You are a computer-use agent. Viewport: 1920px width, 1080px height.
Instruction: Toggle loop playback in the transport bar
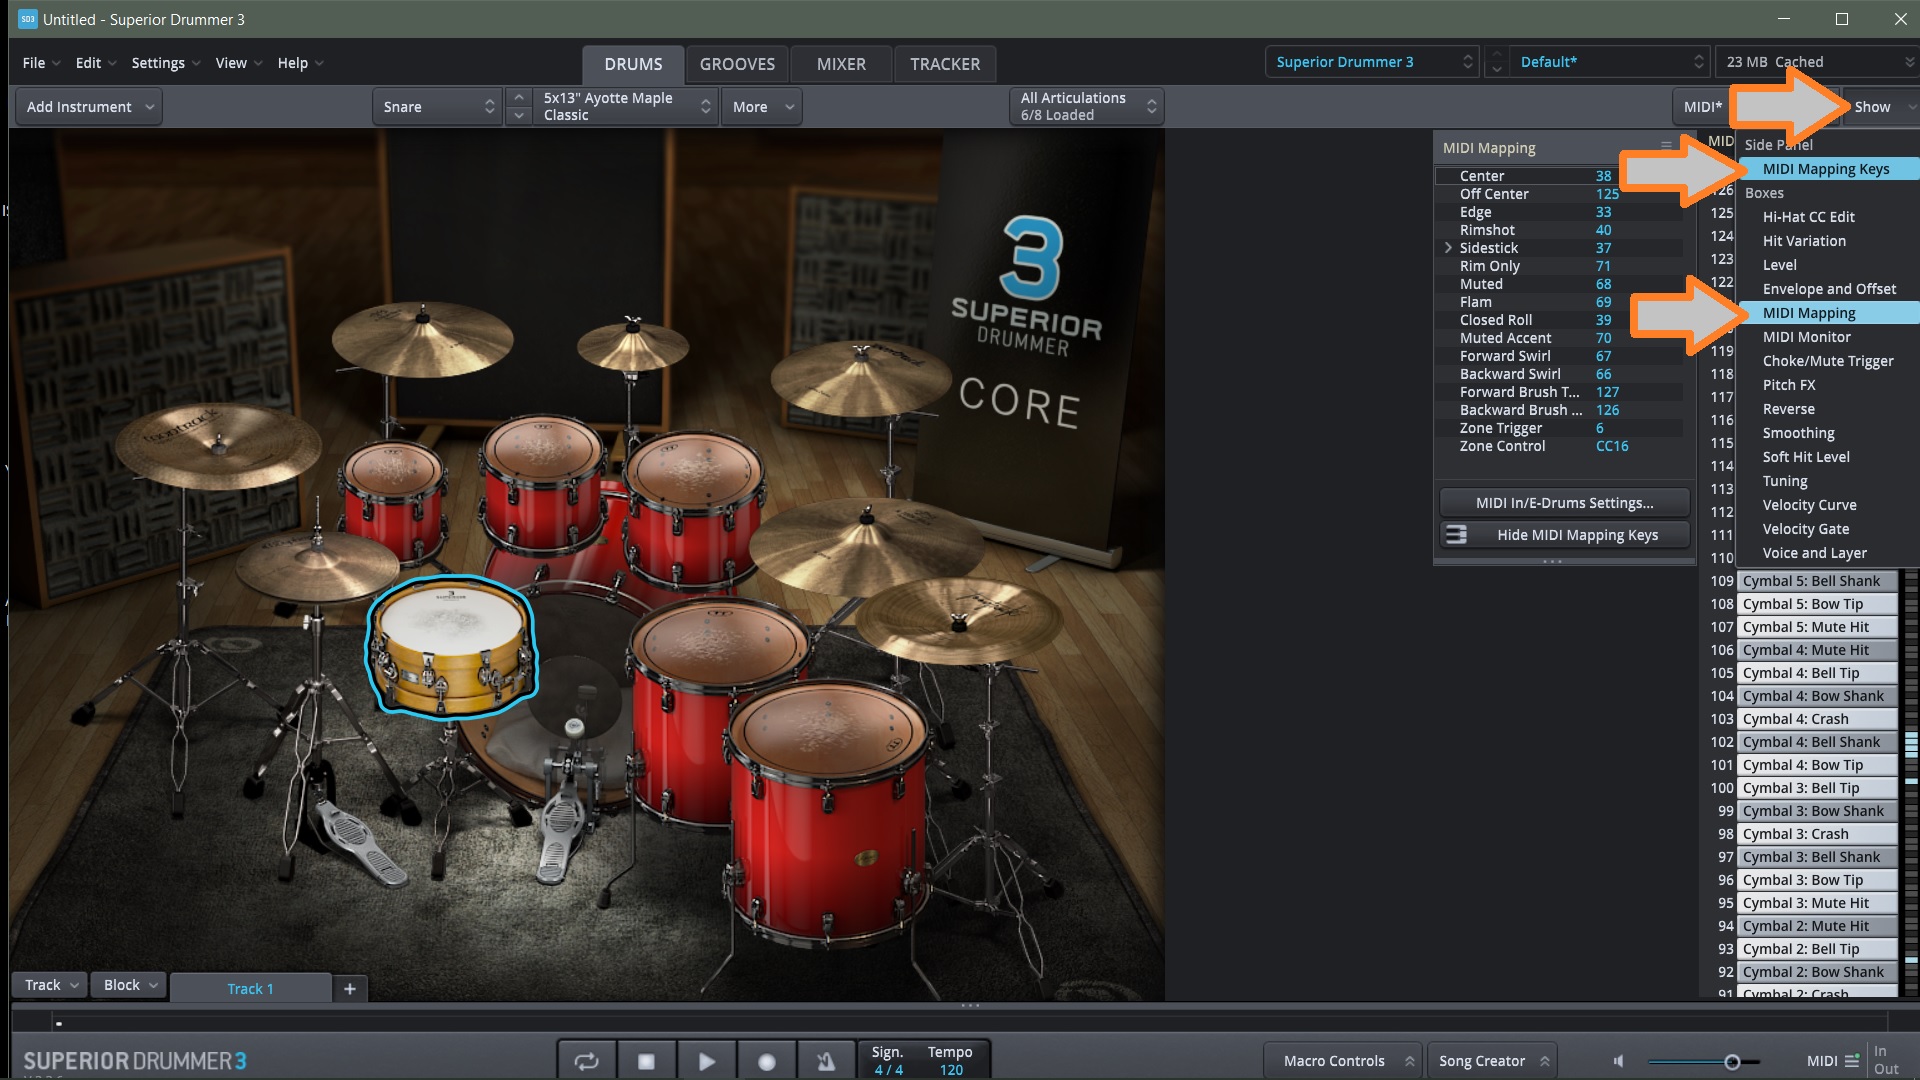coord(586,1061)
